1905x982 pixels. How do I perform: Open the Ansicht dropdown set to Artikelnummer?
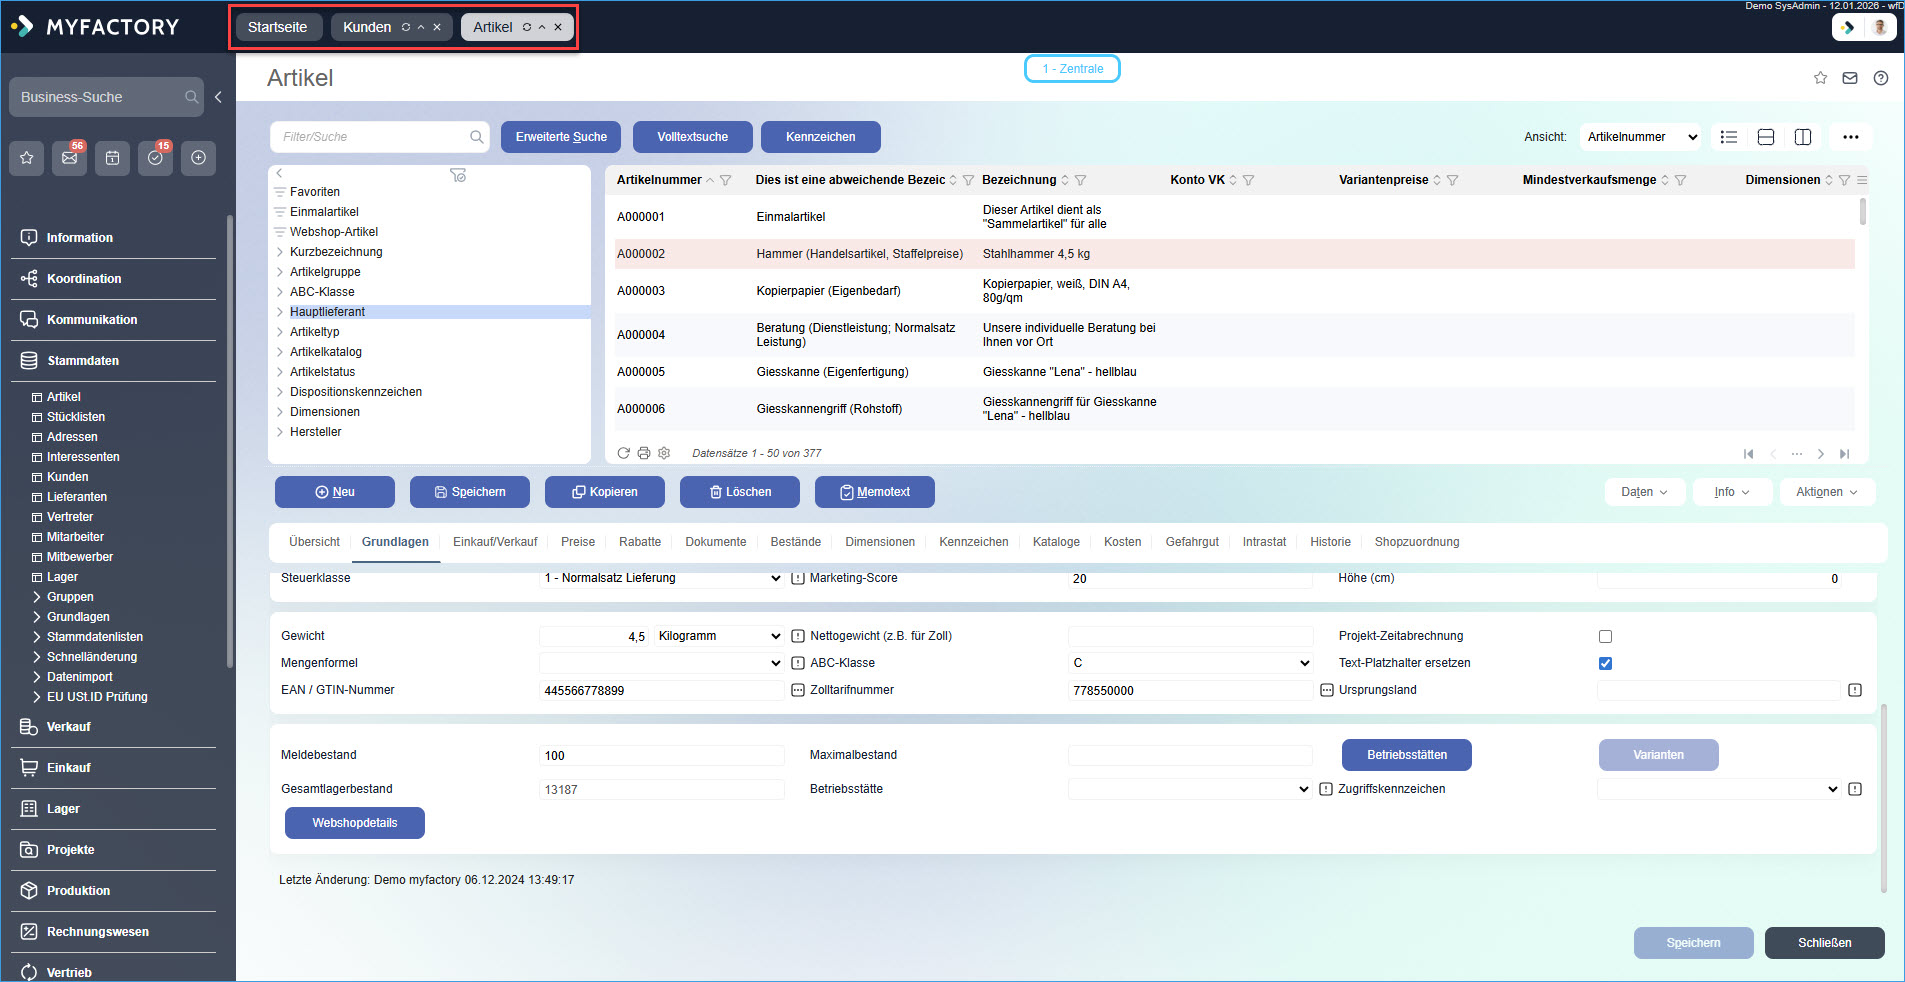1639,137
